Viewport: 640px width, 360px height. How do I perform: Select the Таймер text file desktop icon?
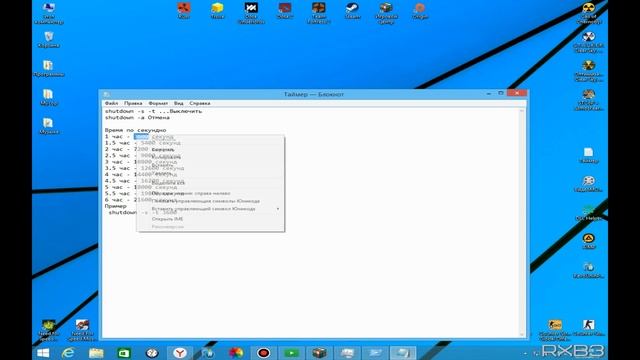click(x=588, y=155)
